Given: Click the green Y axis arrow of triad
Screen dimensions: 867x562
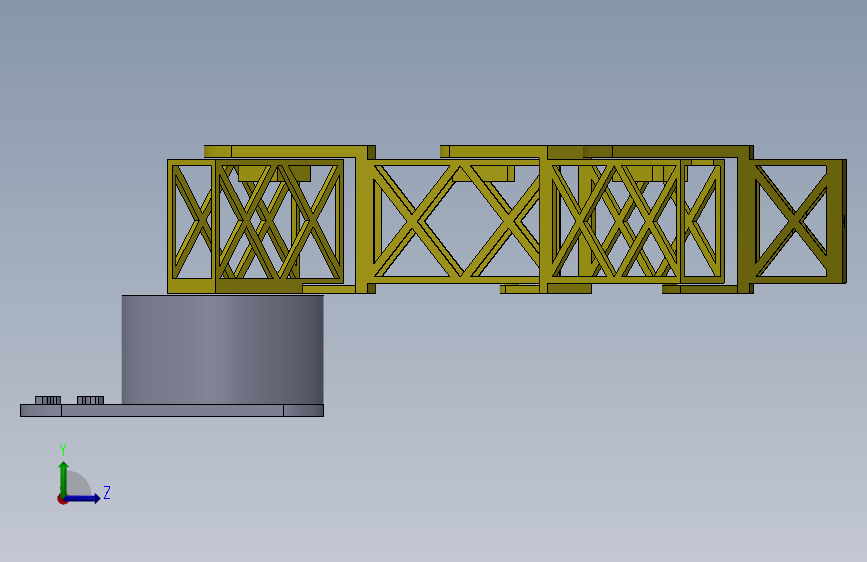Looking at the screenshot, I should (64, 478).
